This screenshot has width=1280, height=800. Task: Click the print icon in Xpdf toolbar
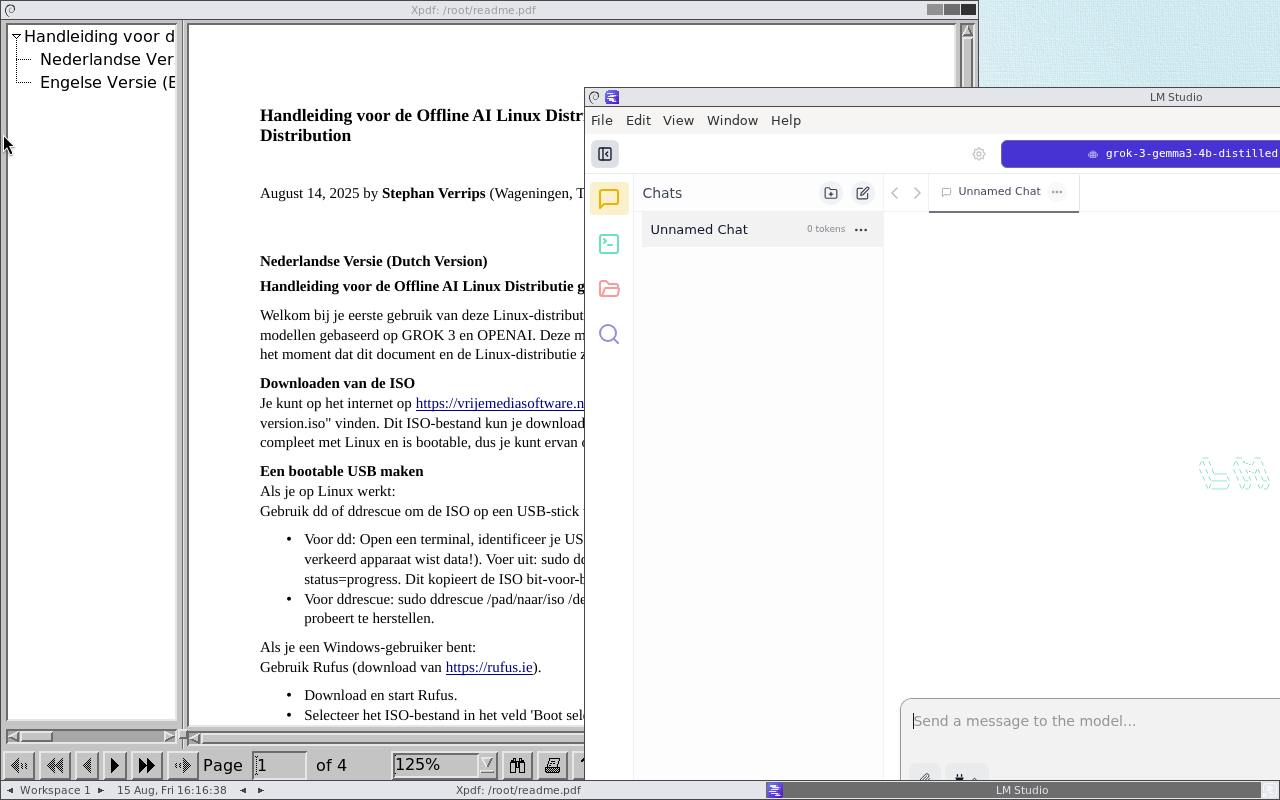pyautogui.click(x=553, y=765)
